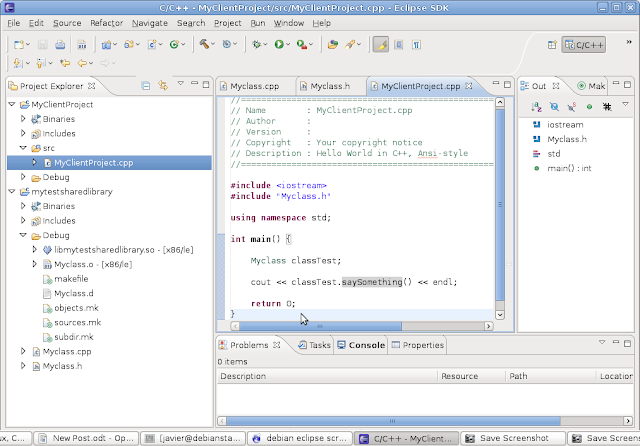This screenshot has height=446, width=640.
Task: Click the editor horizontal scrollbar thumb
Action: click(320, 326)
